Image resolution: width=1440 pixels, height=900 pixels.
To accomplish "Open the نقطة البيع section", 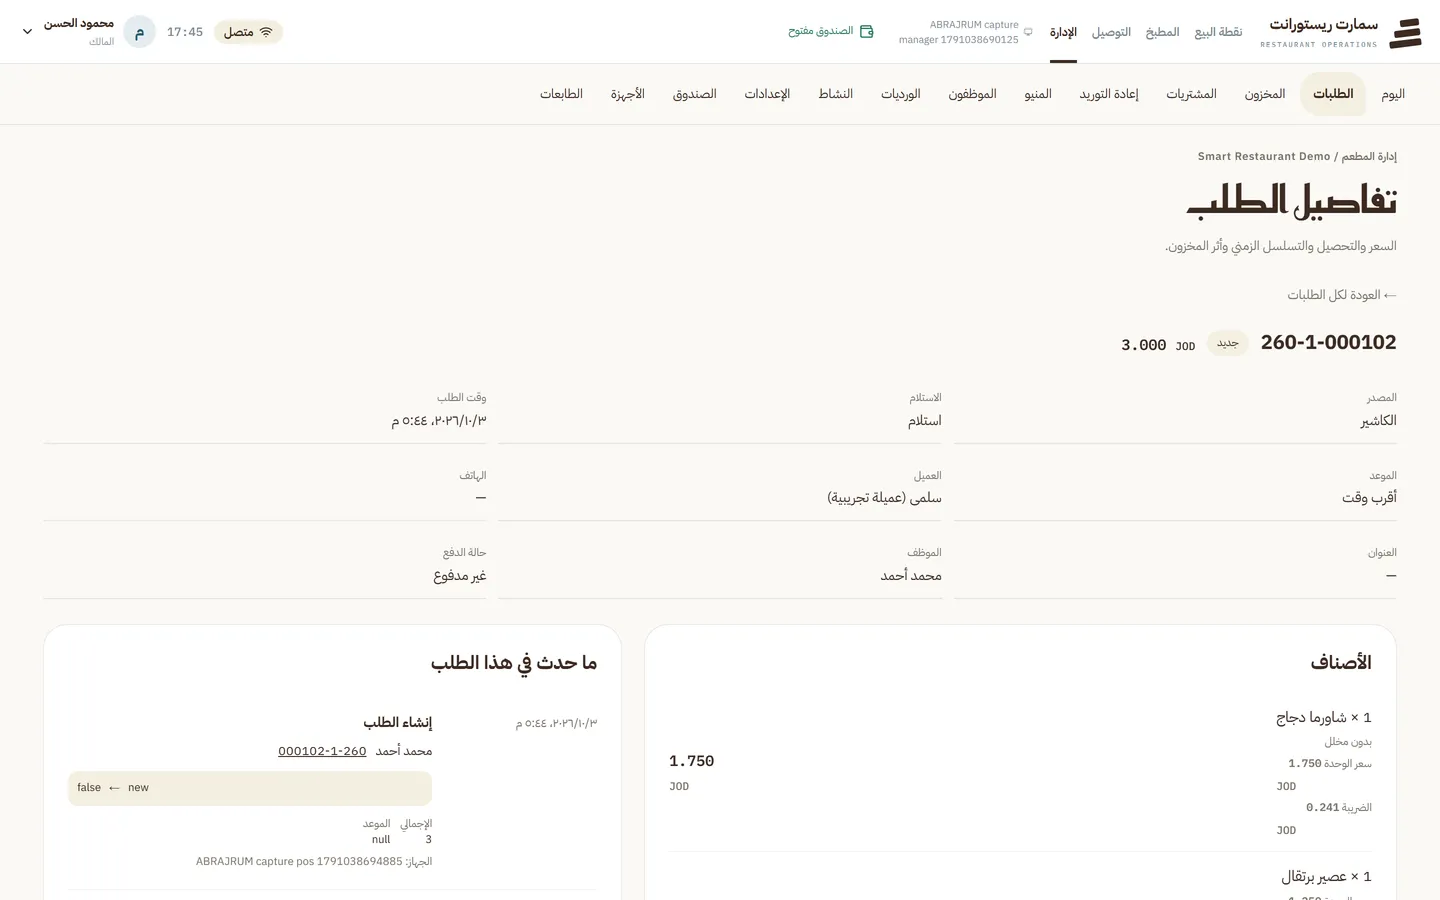I will tap(1218, 32).
